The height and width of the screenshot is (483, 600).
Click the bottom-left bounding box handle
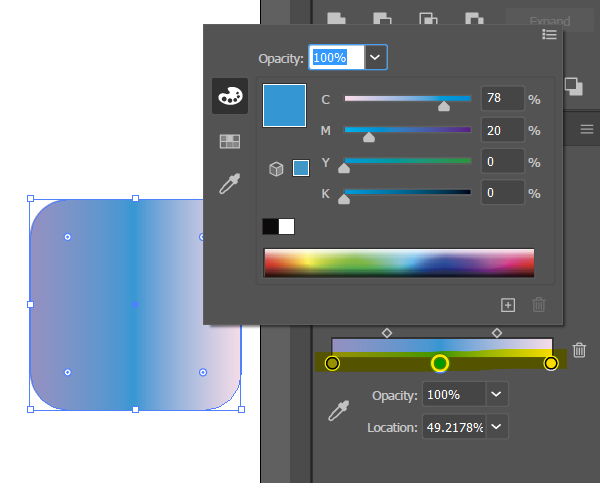(31, 410)
